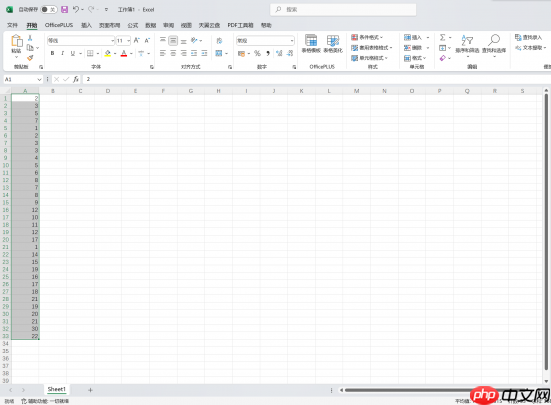This screenshot has height=405, width=551.
Task: Open the Font dialog launcher
Action: [152, 67]
